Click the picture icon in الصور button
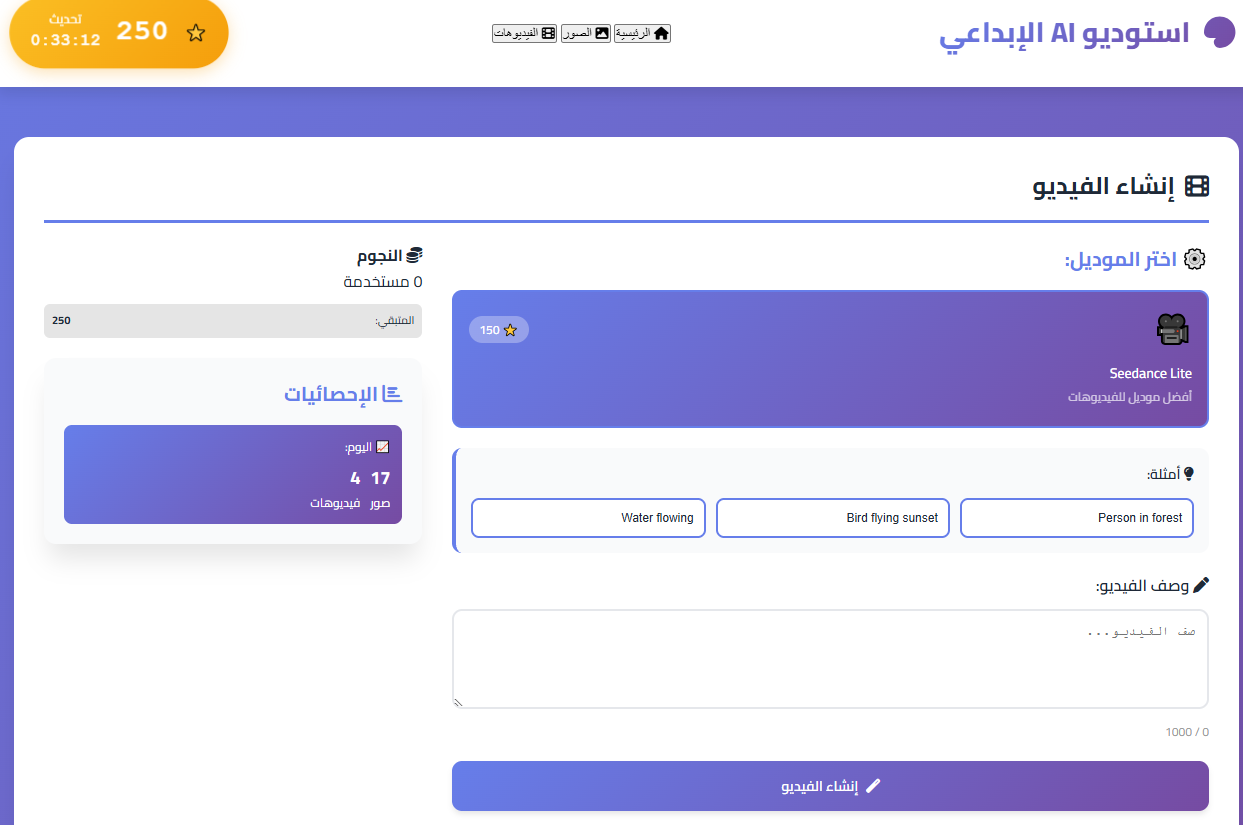This screenshot has height=825, width=1243. click(x=602, y=33)
